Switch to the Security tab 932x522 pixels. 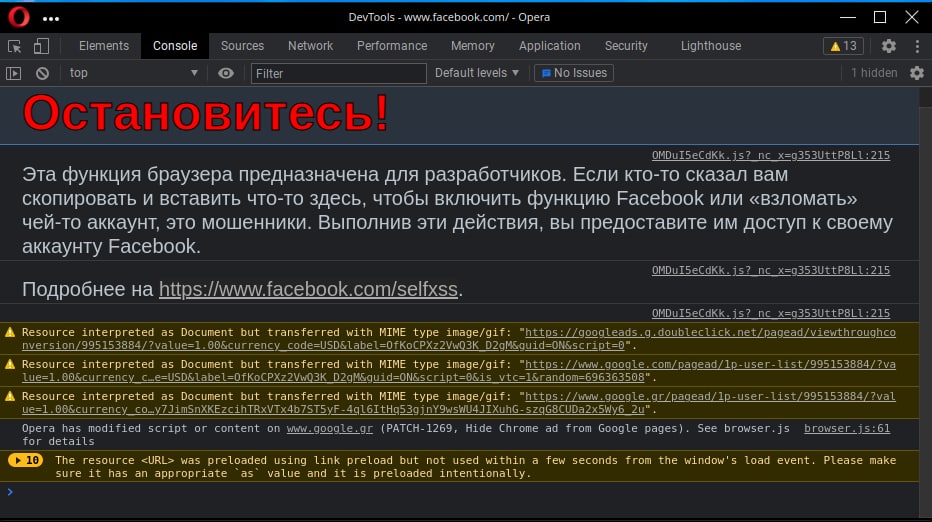tap(626, 46)
